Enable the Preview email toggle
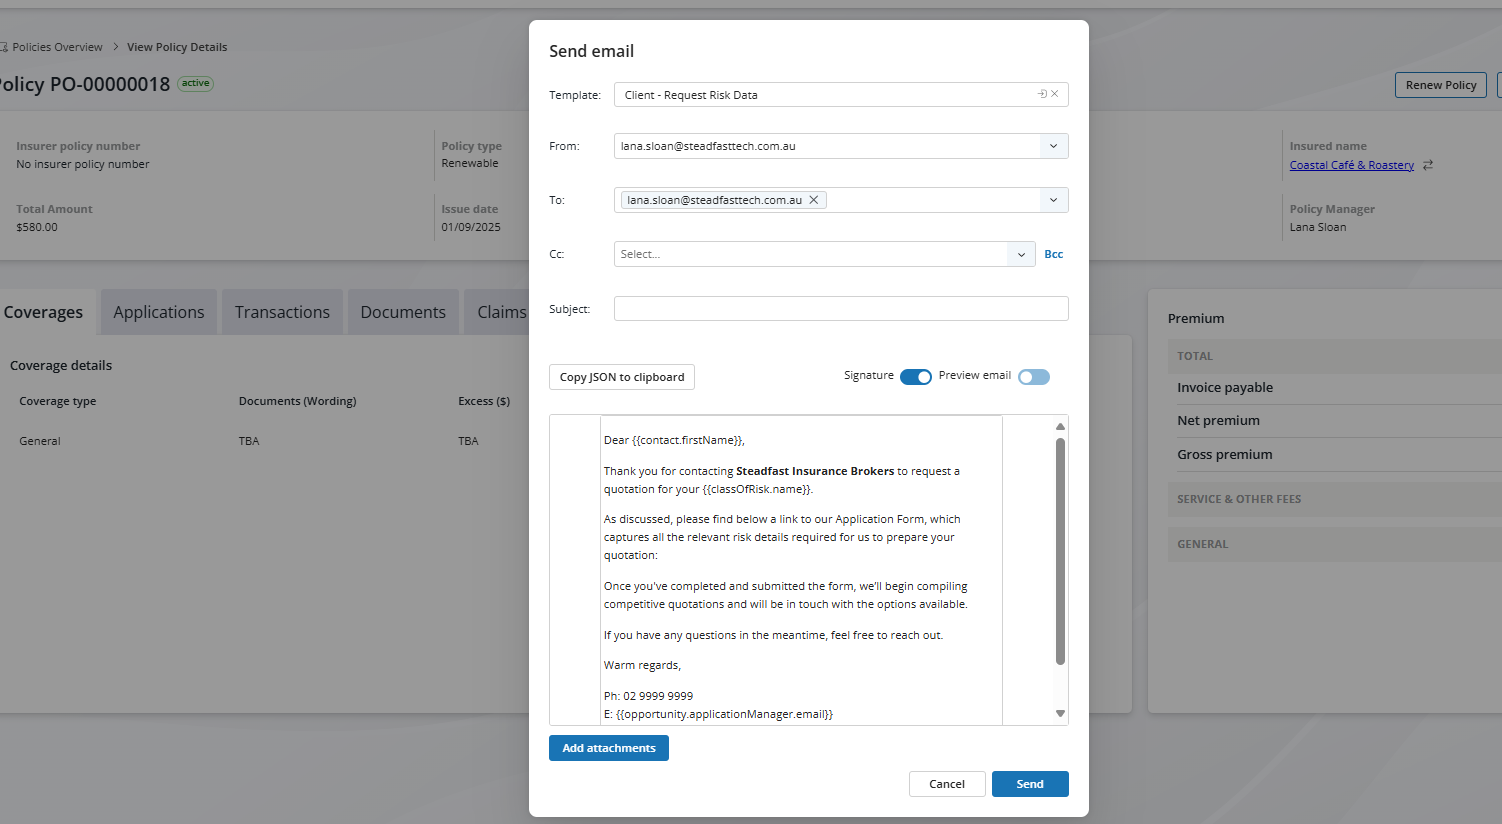Image resolution: width=1502 pixels, height=824 pixels. click(1034, 377)
